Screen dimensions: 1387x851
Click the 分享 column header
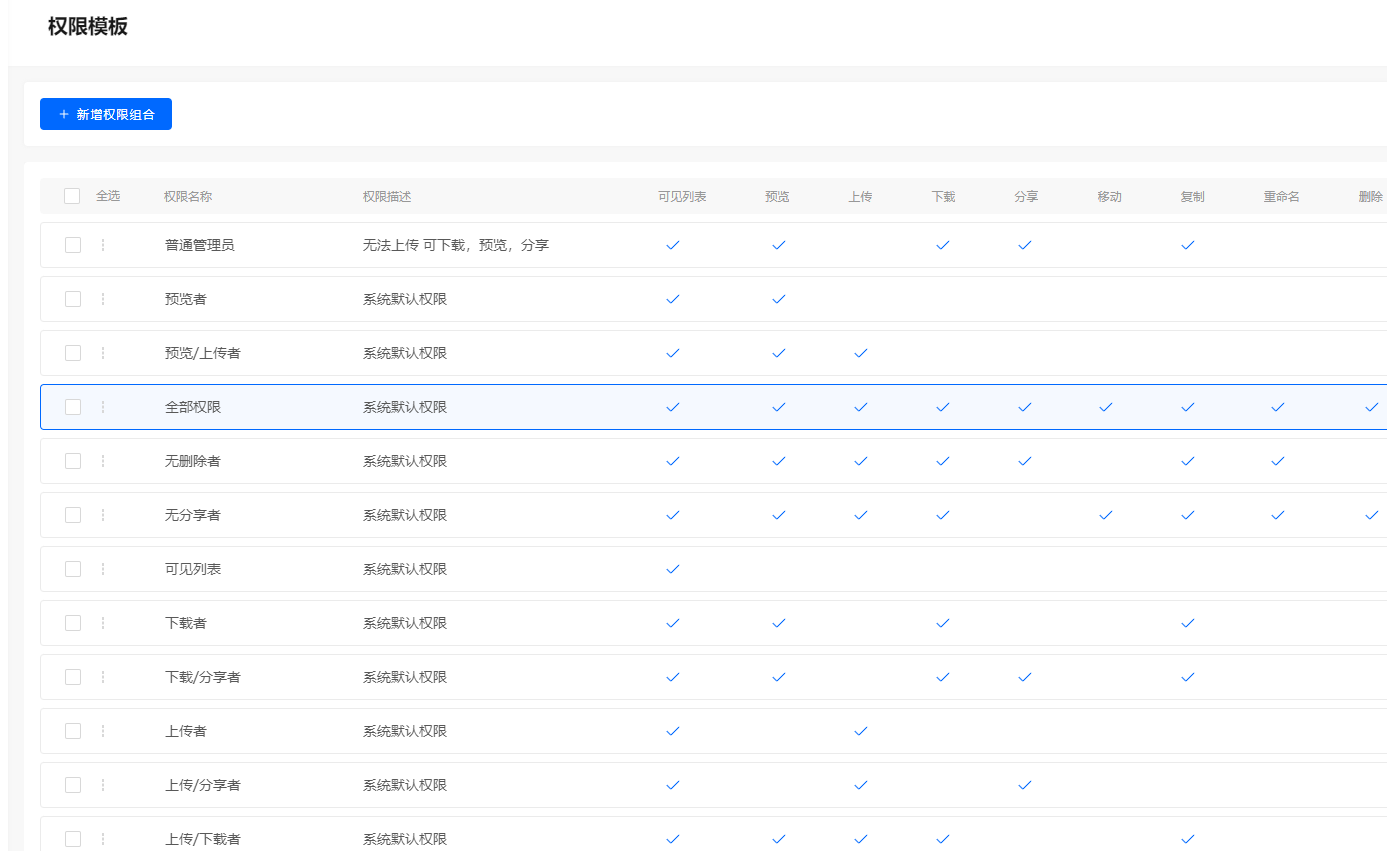pyautogui.click(x=1026, y=197)
